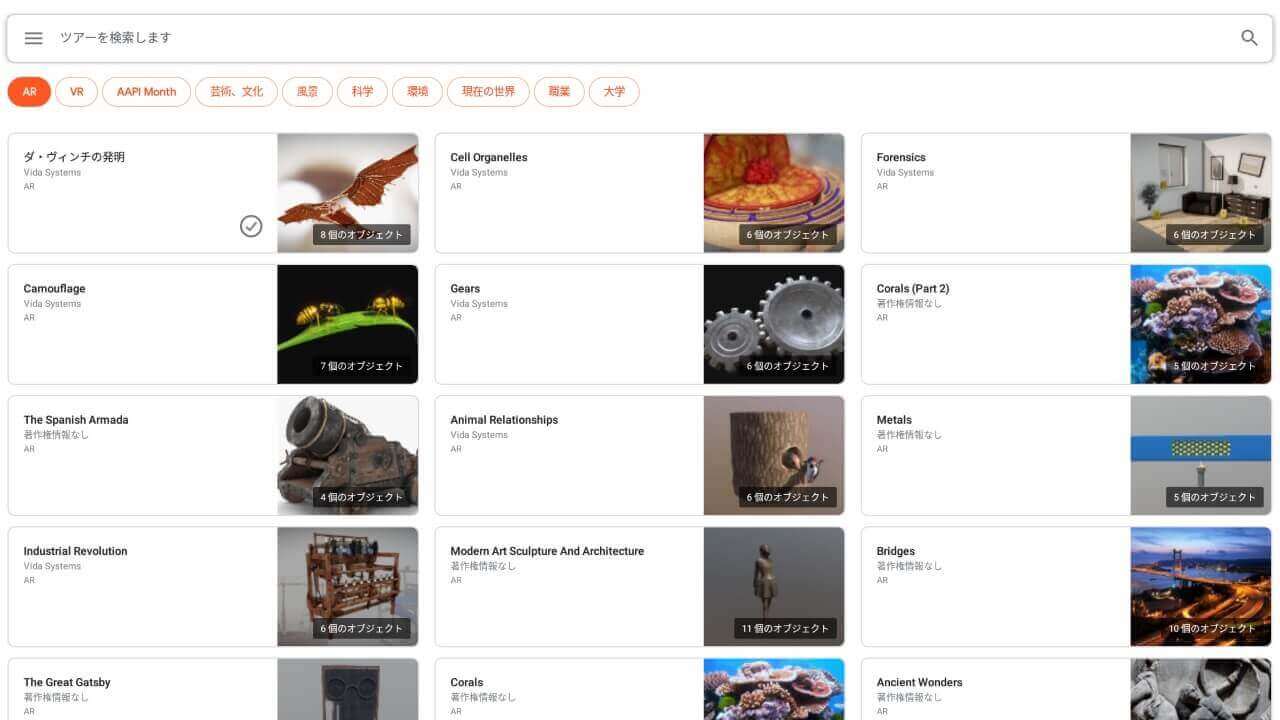The width and height of the screenshot is (1280, 720).
Task: Pick the 職業 filter chip
Action: point(559,92)
